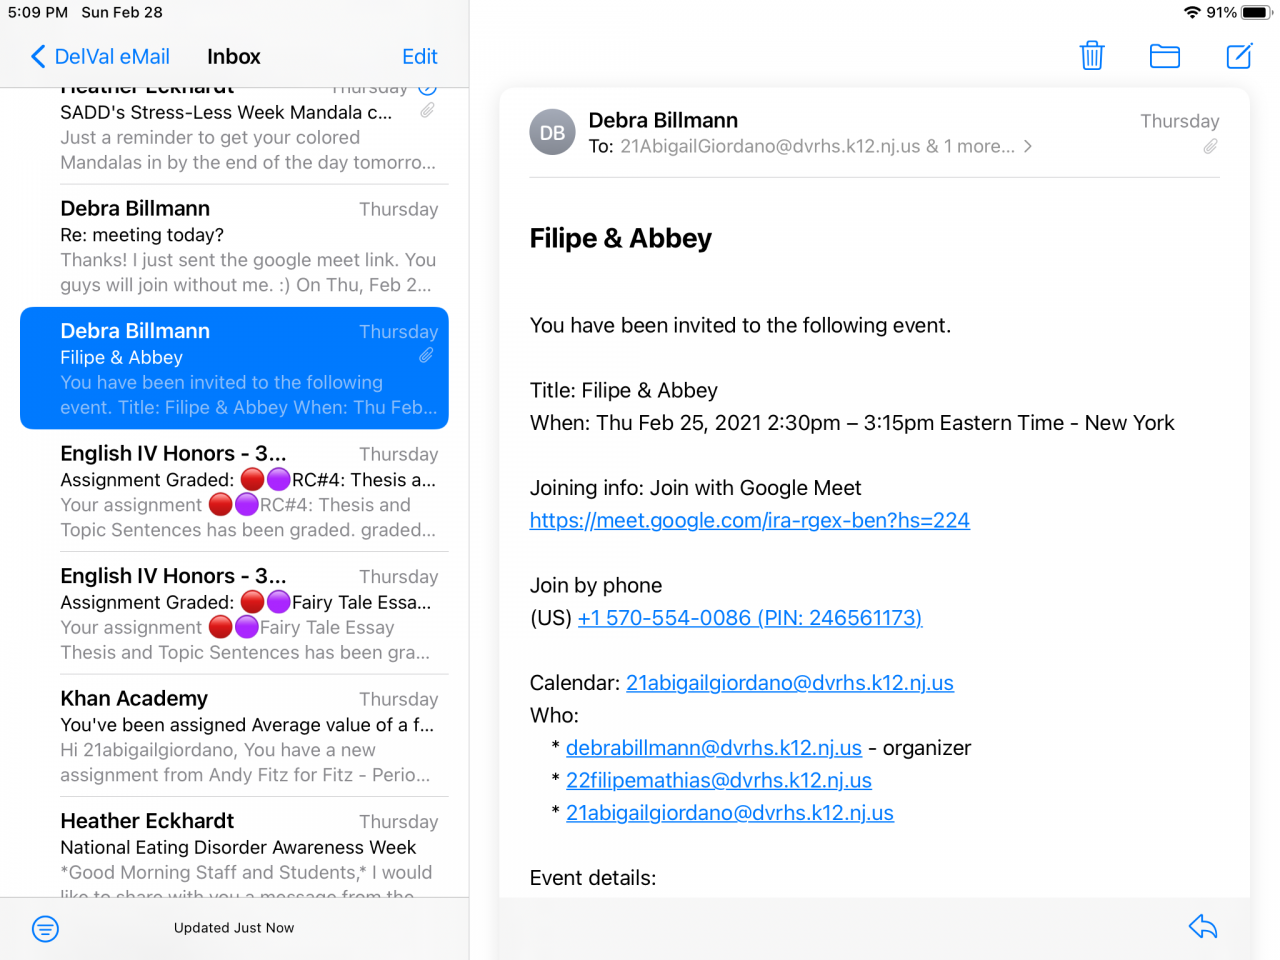Open the Google Meet link
1280x960 pixels.
click(750, 520)
